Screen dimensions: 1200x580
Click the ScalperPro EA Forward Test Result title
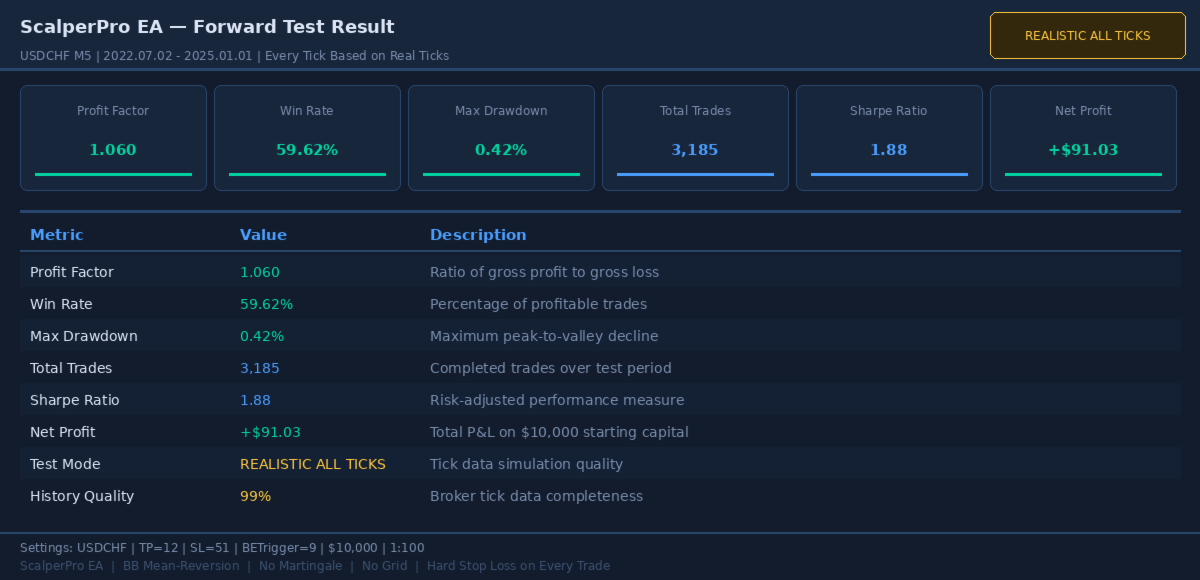tap(207, 27)
